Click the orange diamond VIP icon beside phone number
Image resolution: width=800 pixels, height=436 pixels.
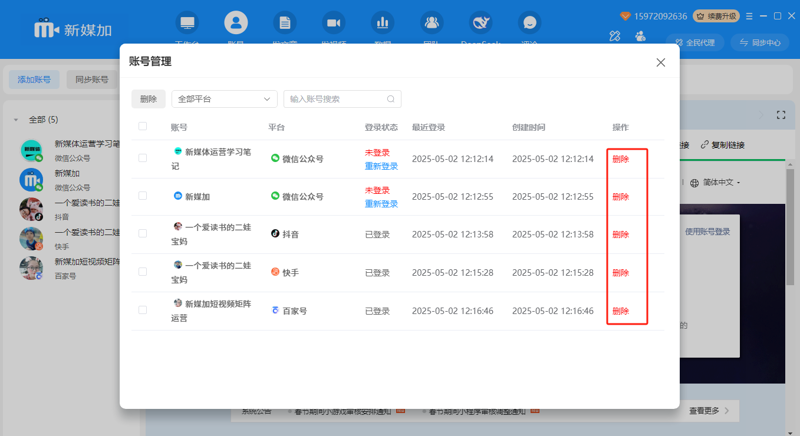tap(625, 16)
